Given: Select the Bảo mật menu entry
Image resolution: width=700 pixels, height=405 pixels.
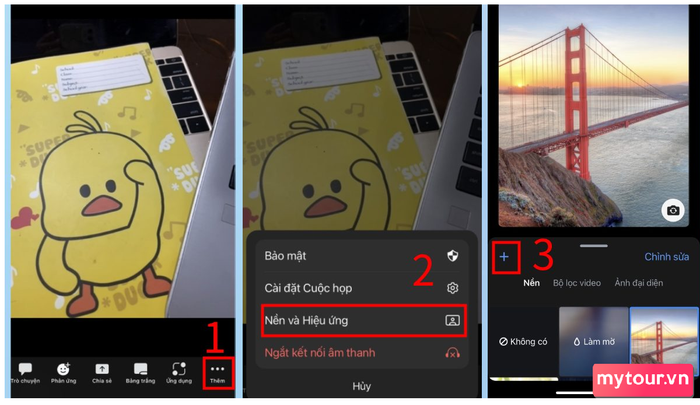Looking at the screenshot, I should tap(362, 256).
